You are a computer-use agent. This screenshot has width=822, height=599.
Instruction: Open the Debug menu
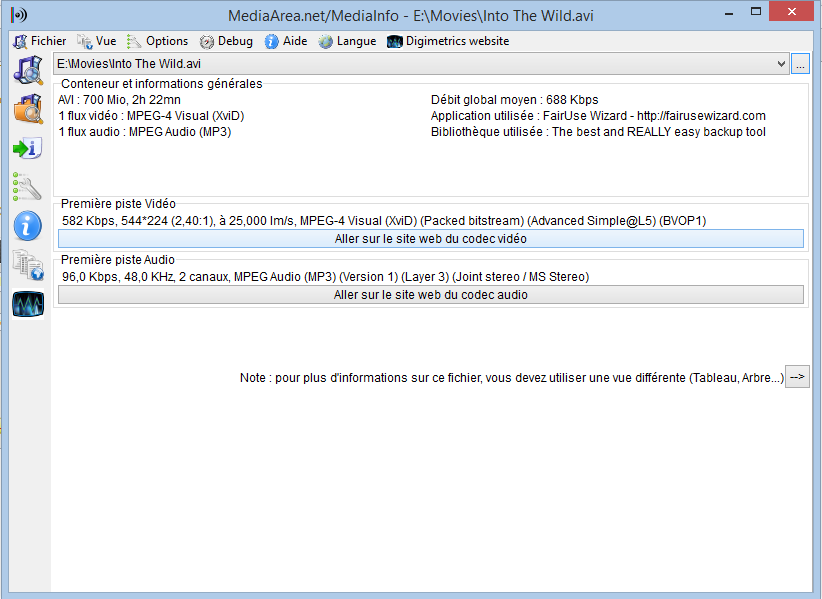pos(226,41)
